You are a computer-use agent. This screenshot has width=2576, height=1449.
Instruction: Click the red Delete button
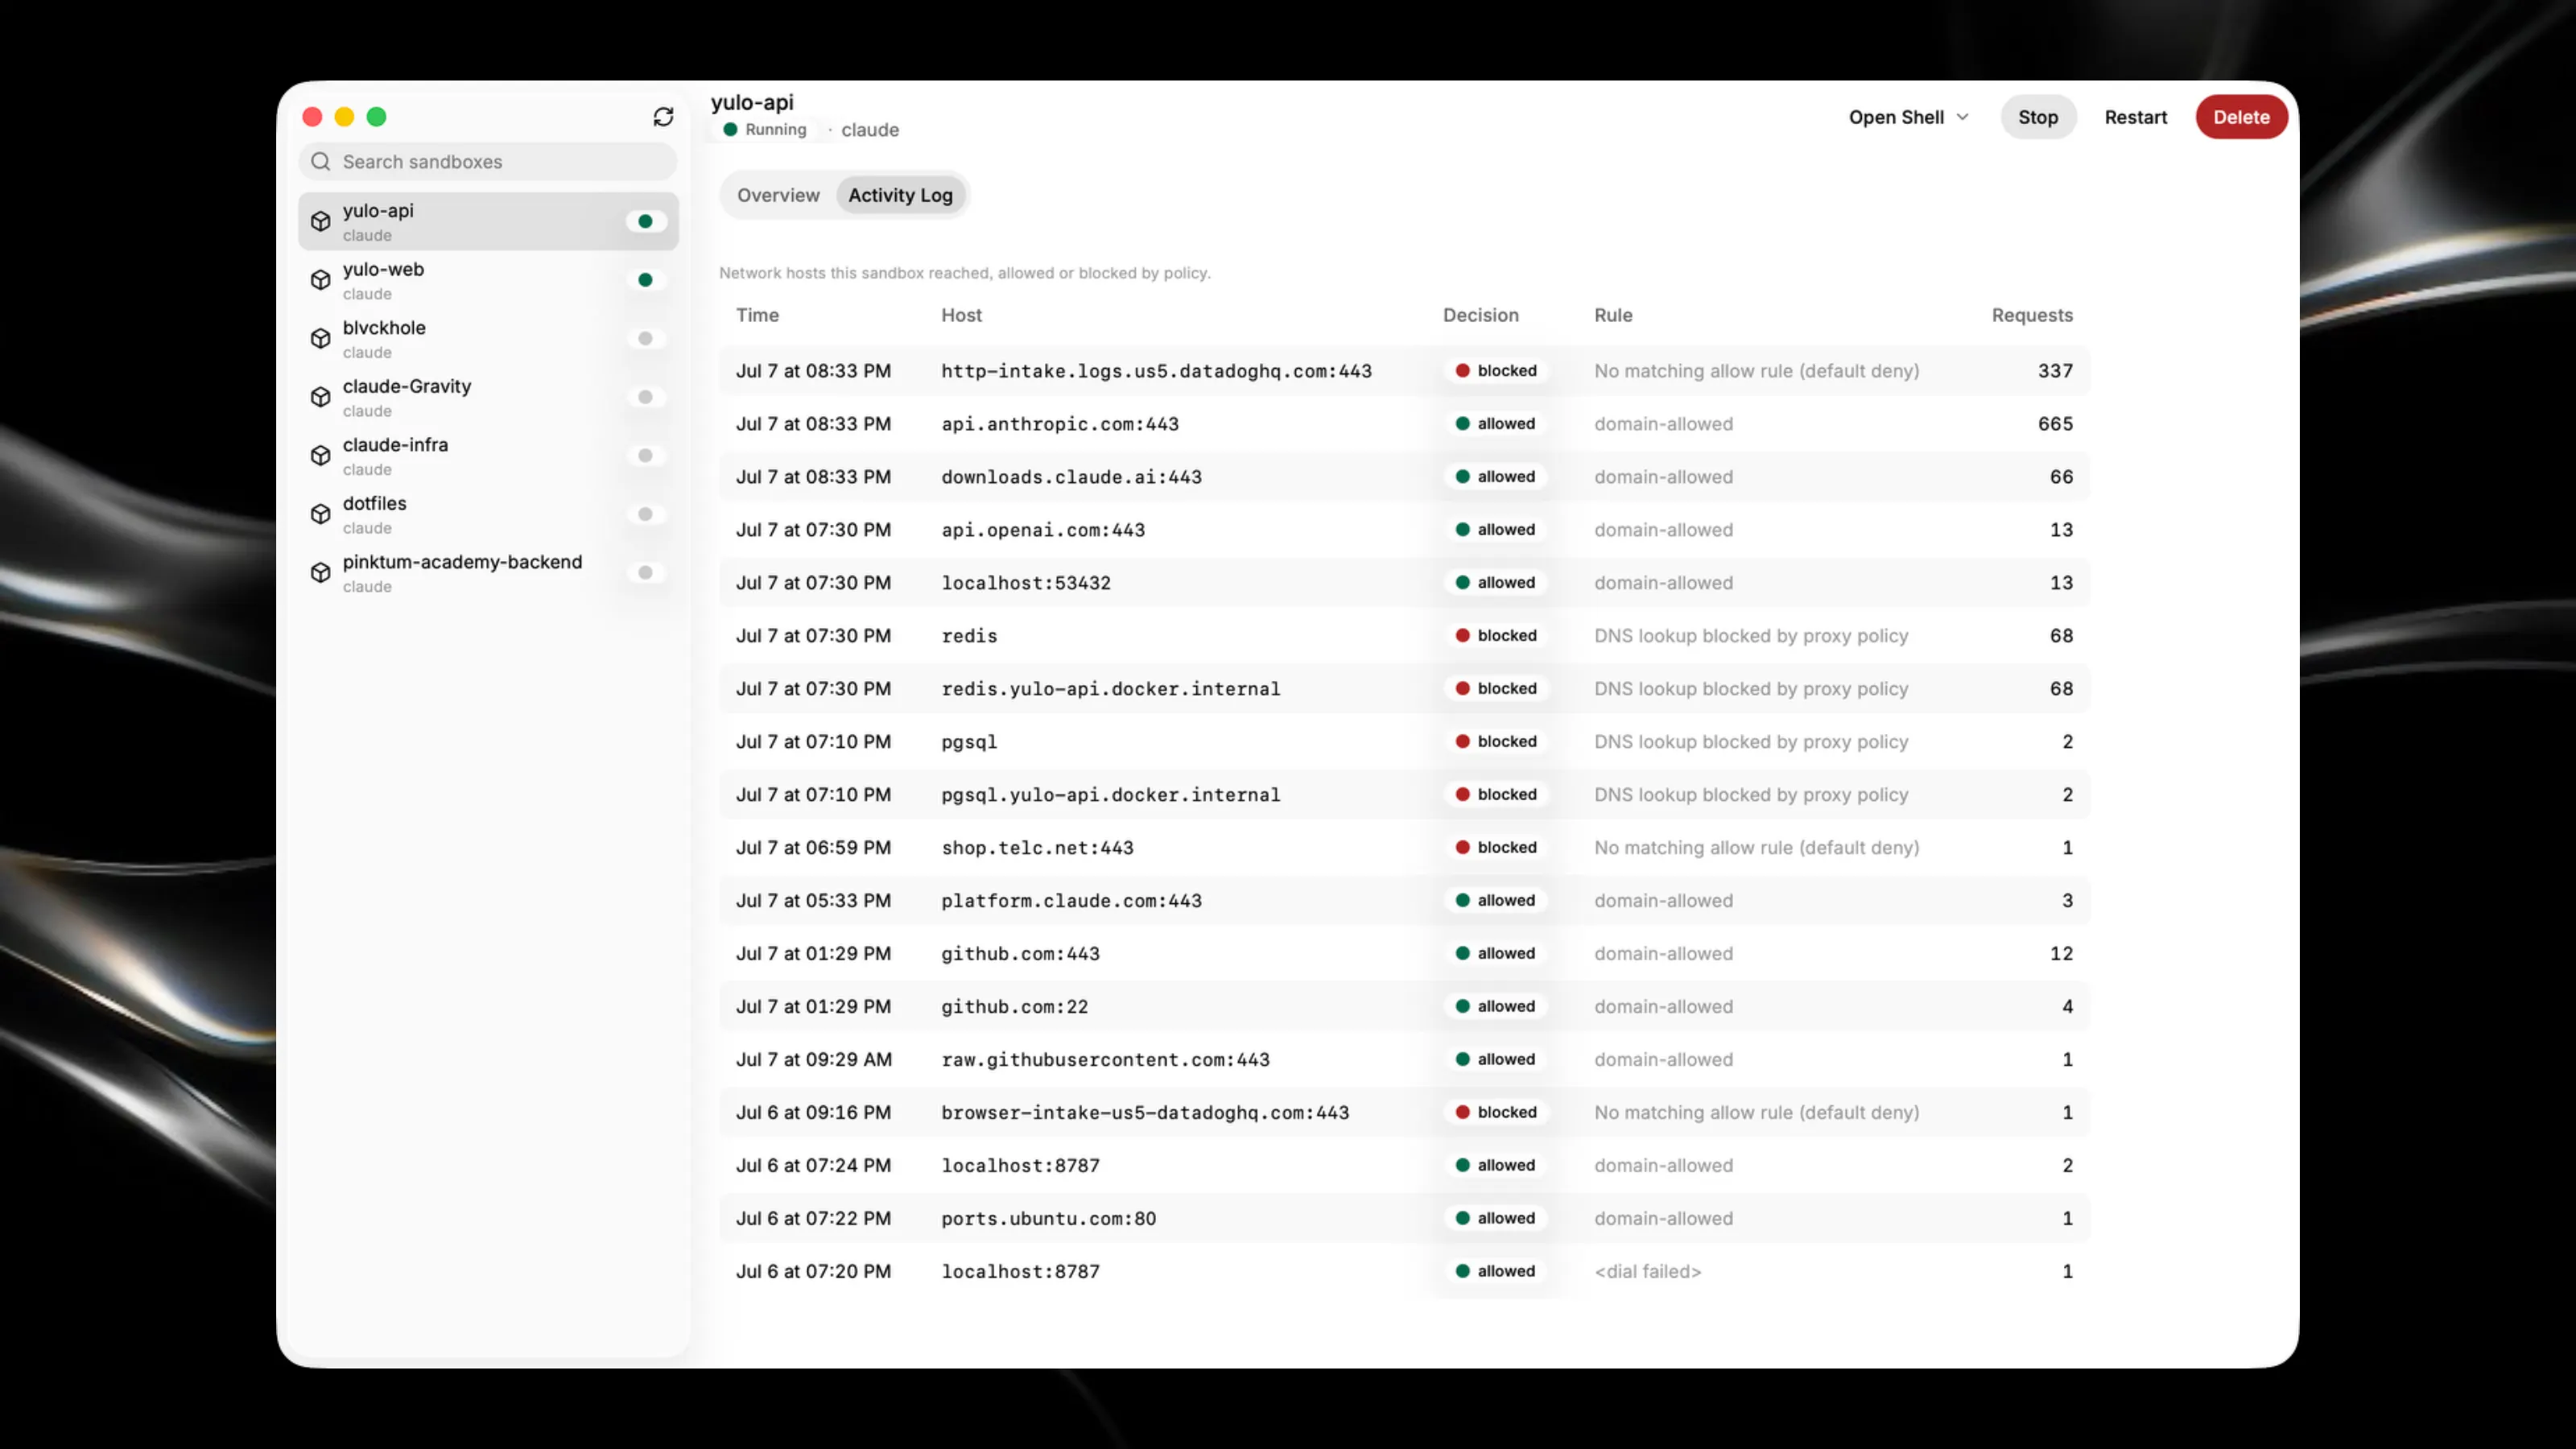point(2241,117)
